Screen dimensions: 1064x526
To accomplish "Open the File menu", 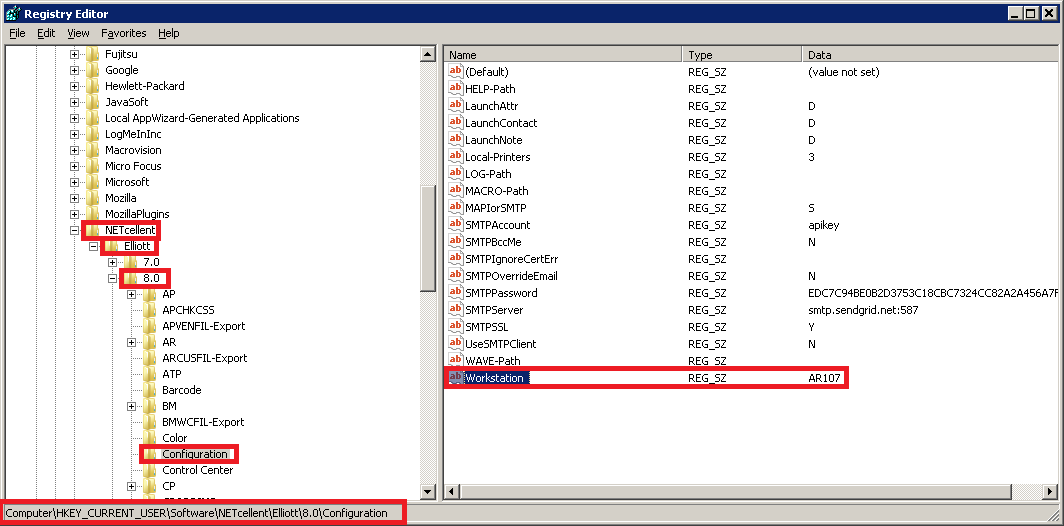I will [17, 33].
